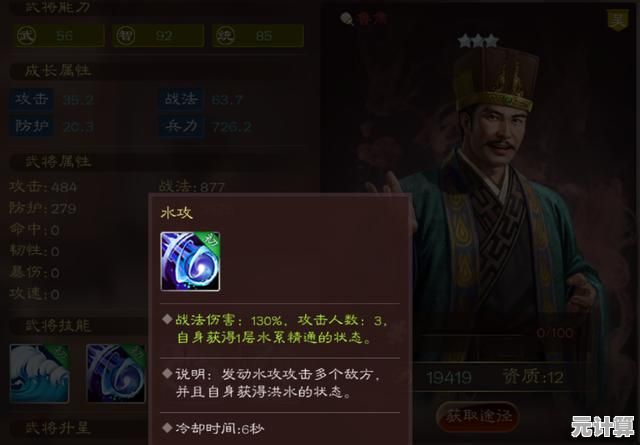This screenshot has height=445, width=640.
Task: Click the 防护 growth attribute label
Action: pyautogui.click(x=31, y=127)
